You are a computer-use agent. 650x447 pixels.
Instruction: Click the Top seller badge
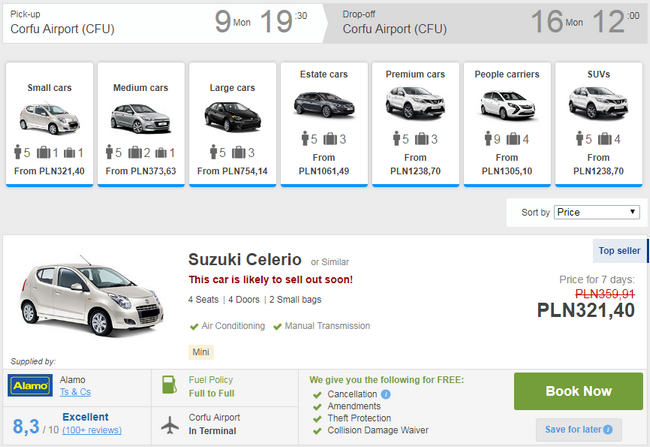click(x=619, y=251)
